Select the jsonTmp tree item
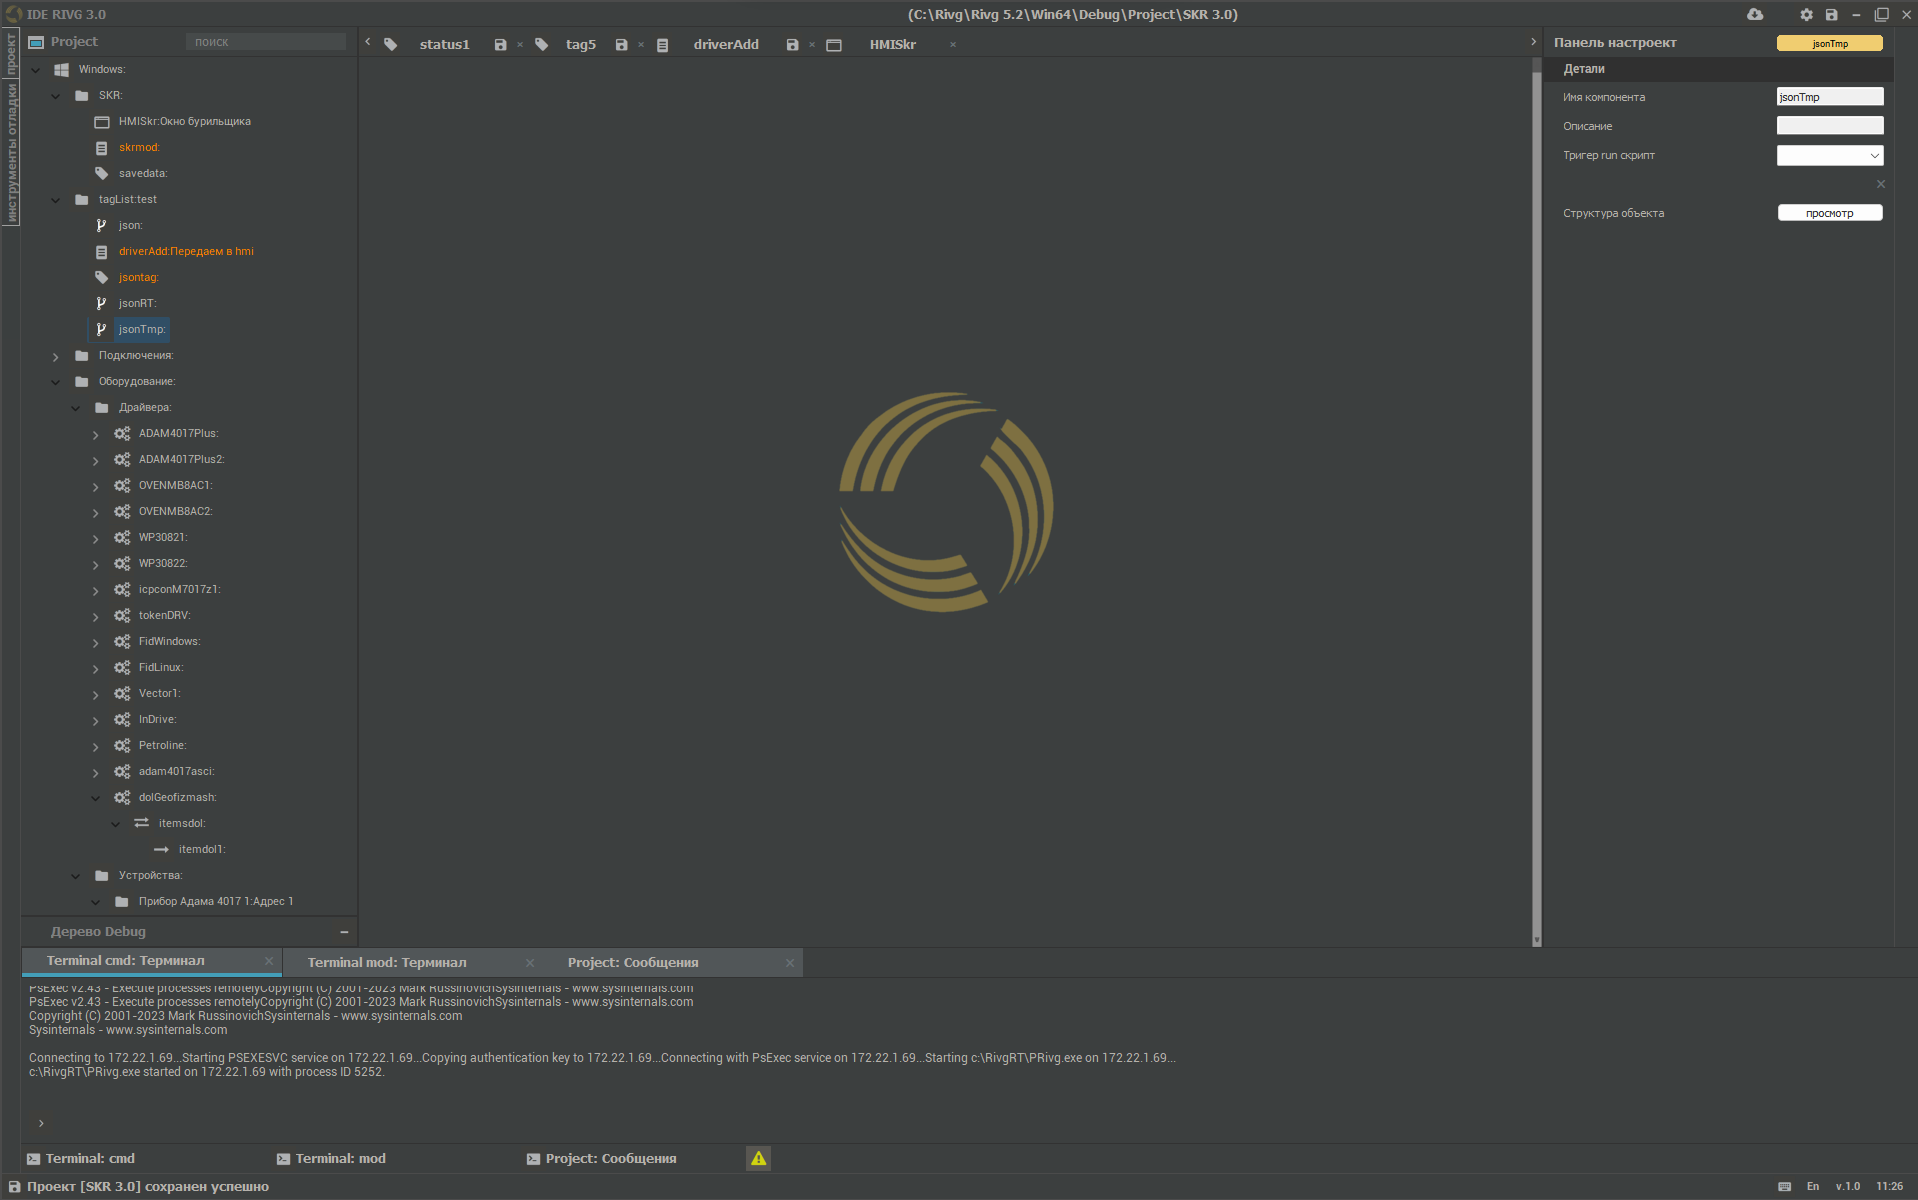The height and width of the screenshot is (1200, 1918). point(142,330)
